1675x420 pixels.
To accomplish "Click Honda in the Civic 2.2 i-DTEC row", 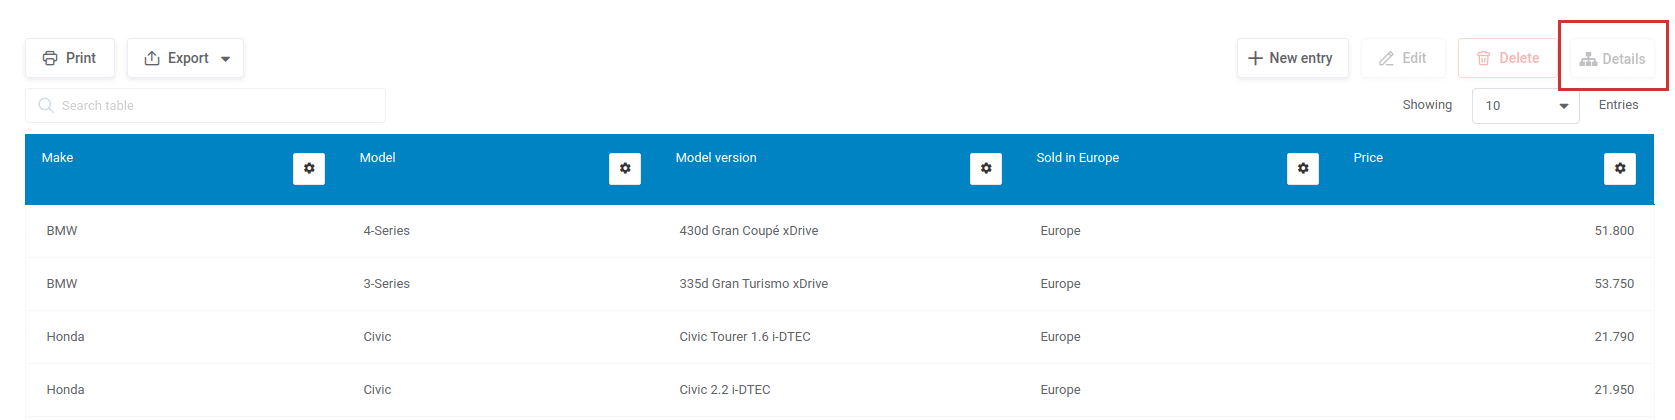I will (65, 390).
